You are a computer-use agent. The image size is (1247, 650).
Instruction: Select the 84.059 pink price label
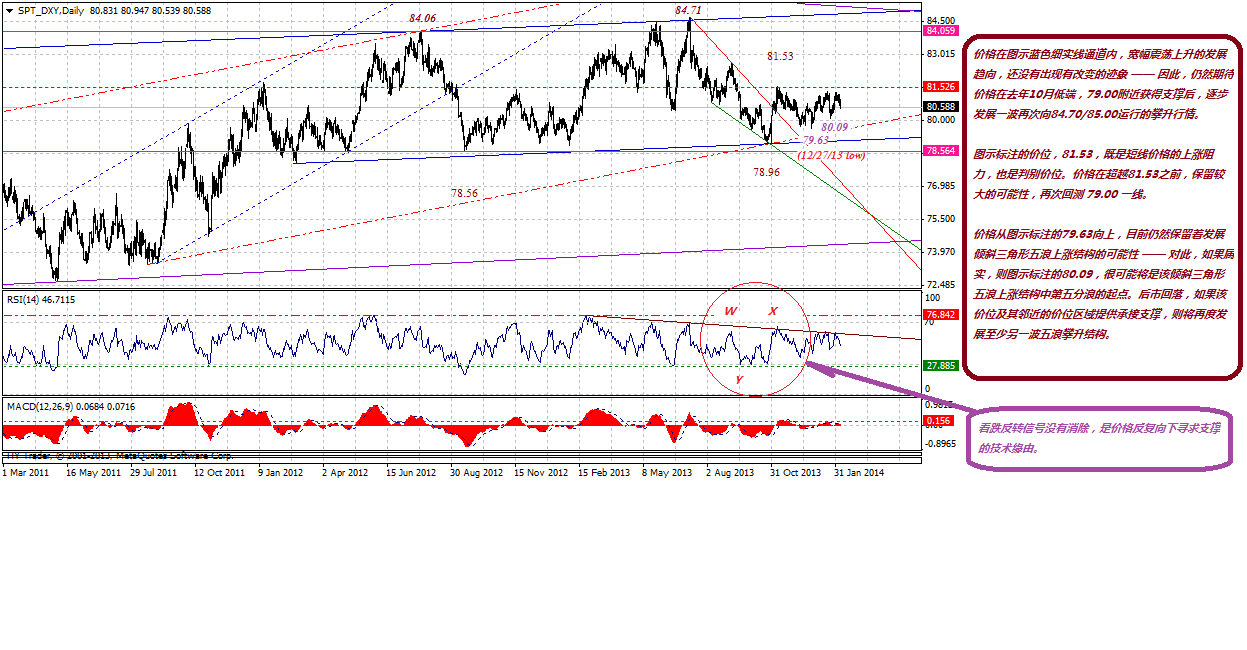pyautogui.click(x=943, y=31)
